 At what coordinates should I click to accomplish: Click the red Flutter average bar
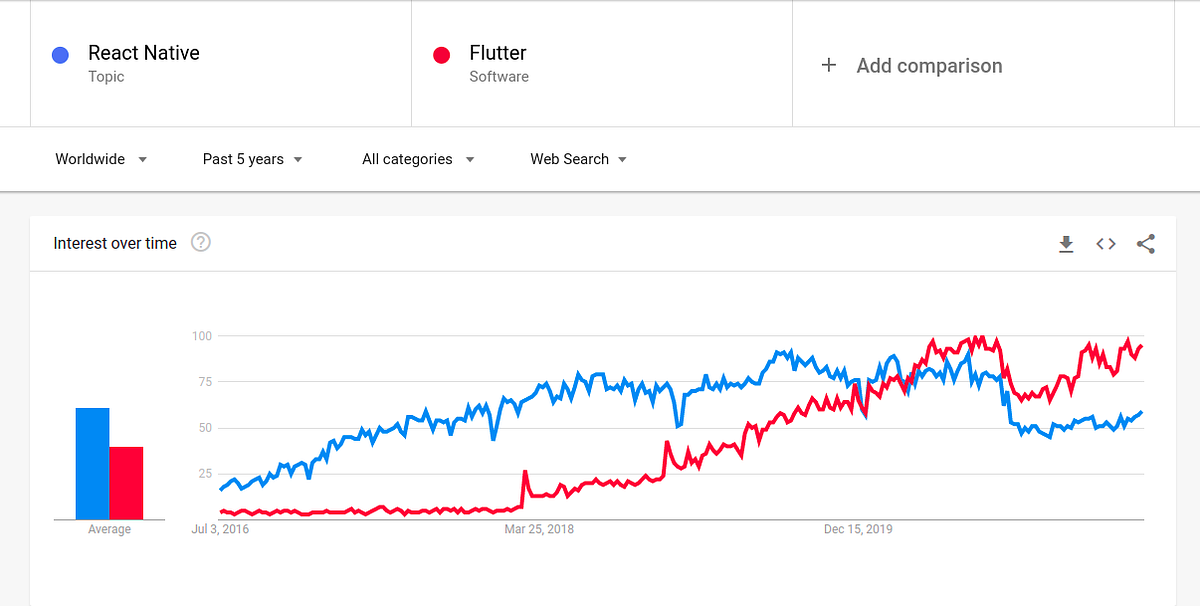[x=126, y=483]
